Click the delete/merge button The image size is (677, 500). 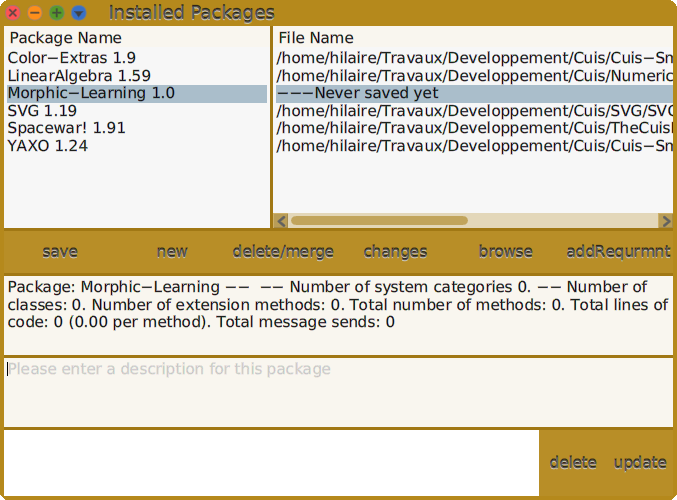coord(283,252)
